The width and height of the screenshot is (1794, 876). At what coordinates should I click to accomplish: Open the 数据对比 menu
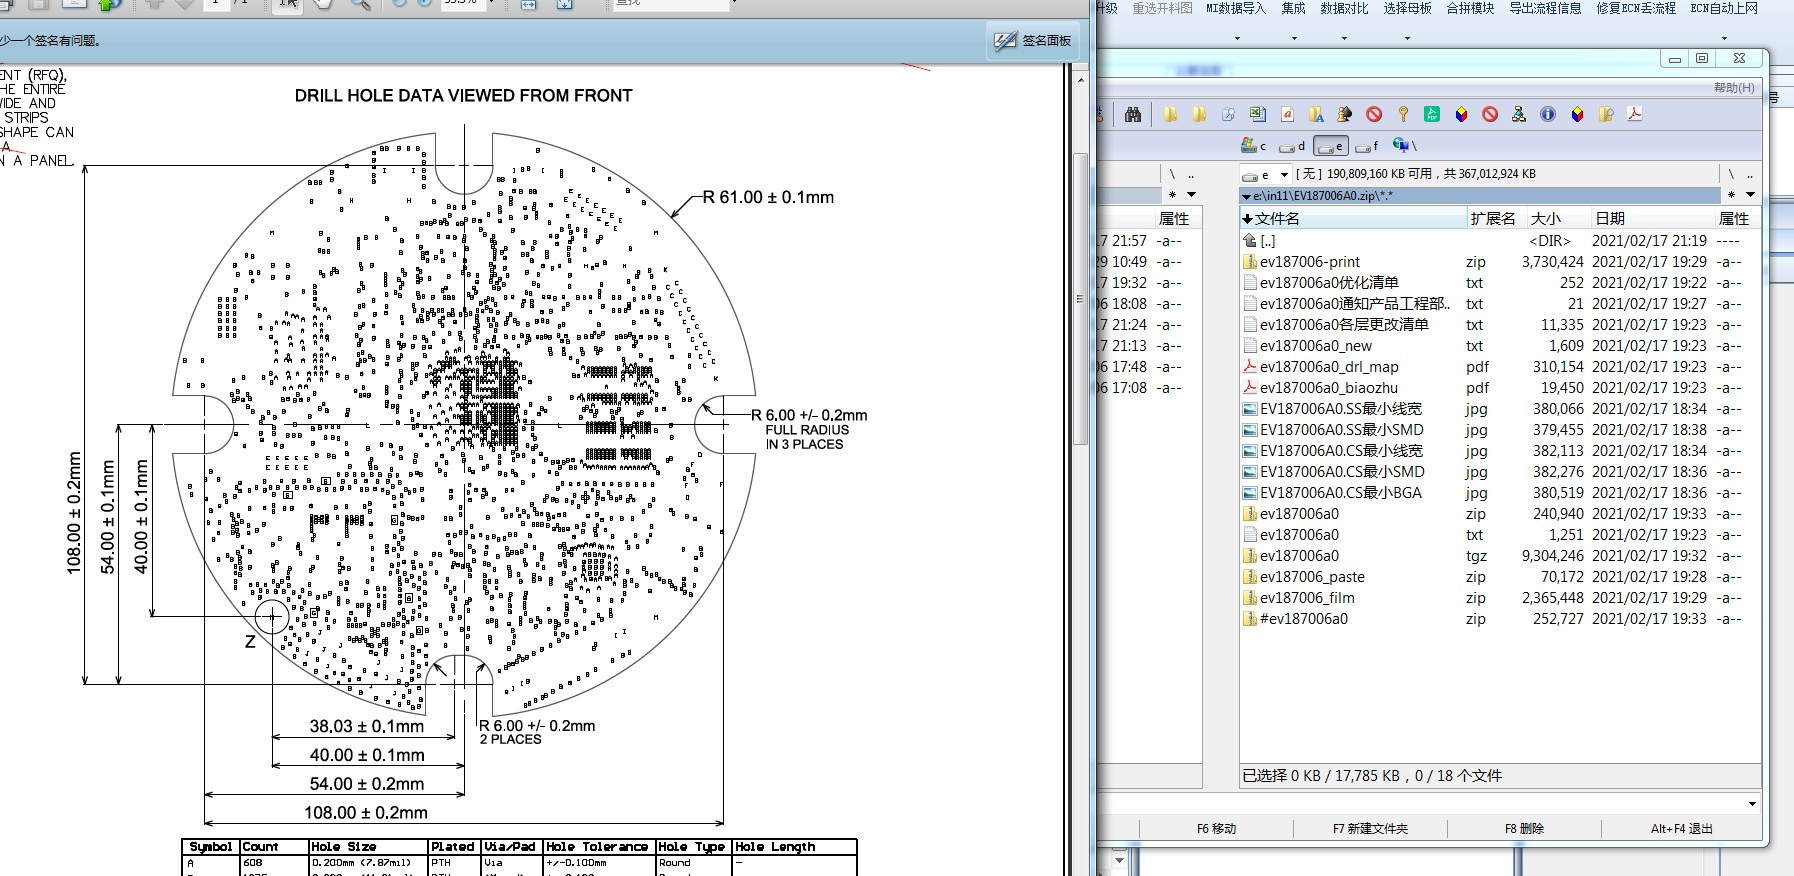[1344, 9]
